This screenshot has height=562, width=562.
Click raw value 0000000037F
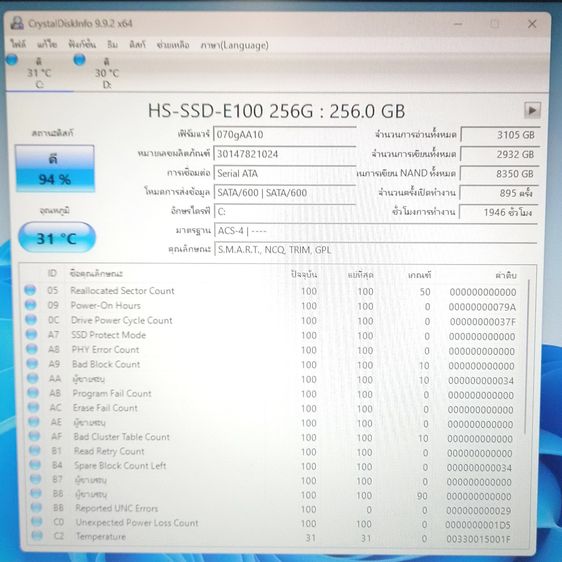click(483, 322)
